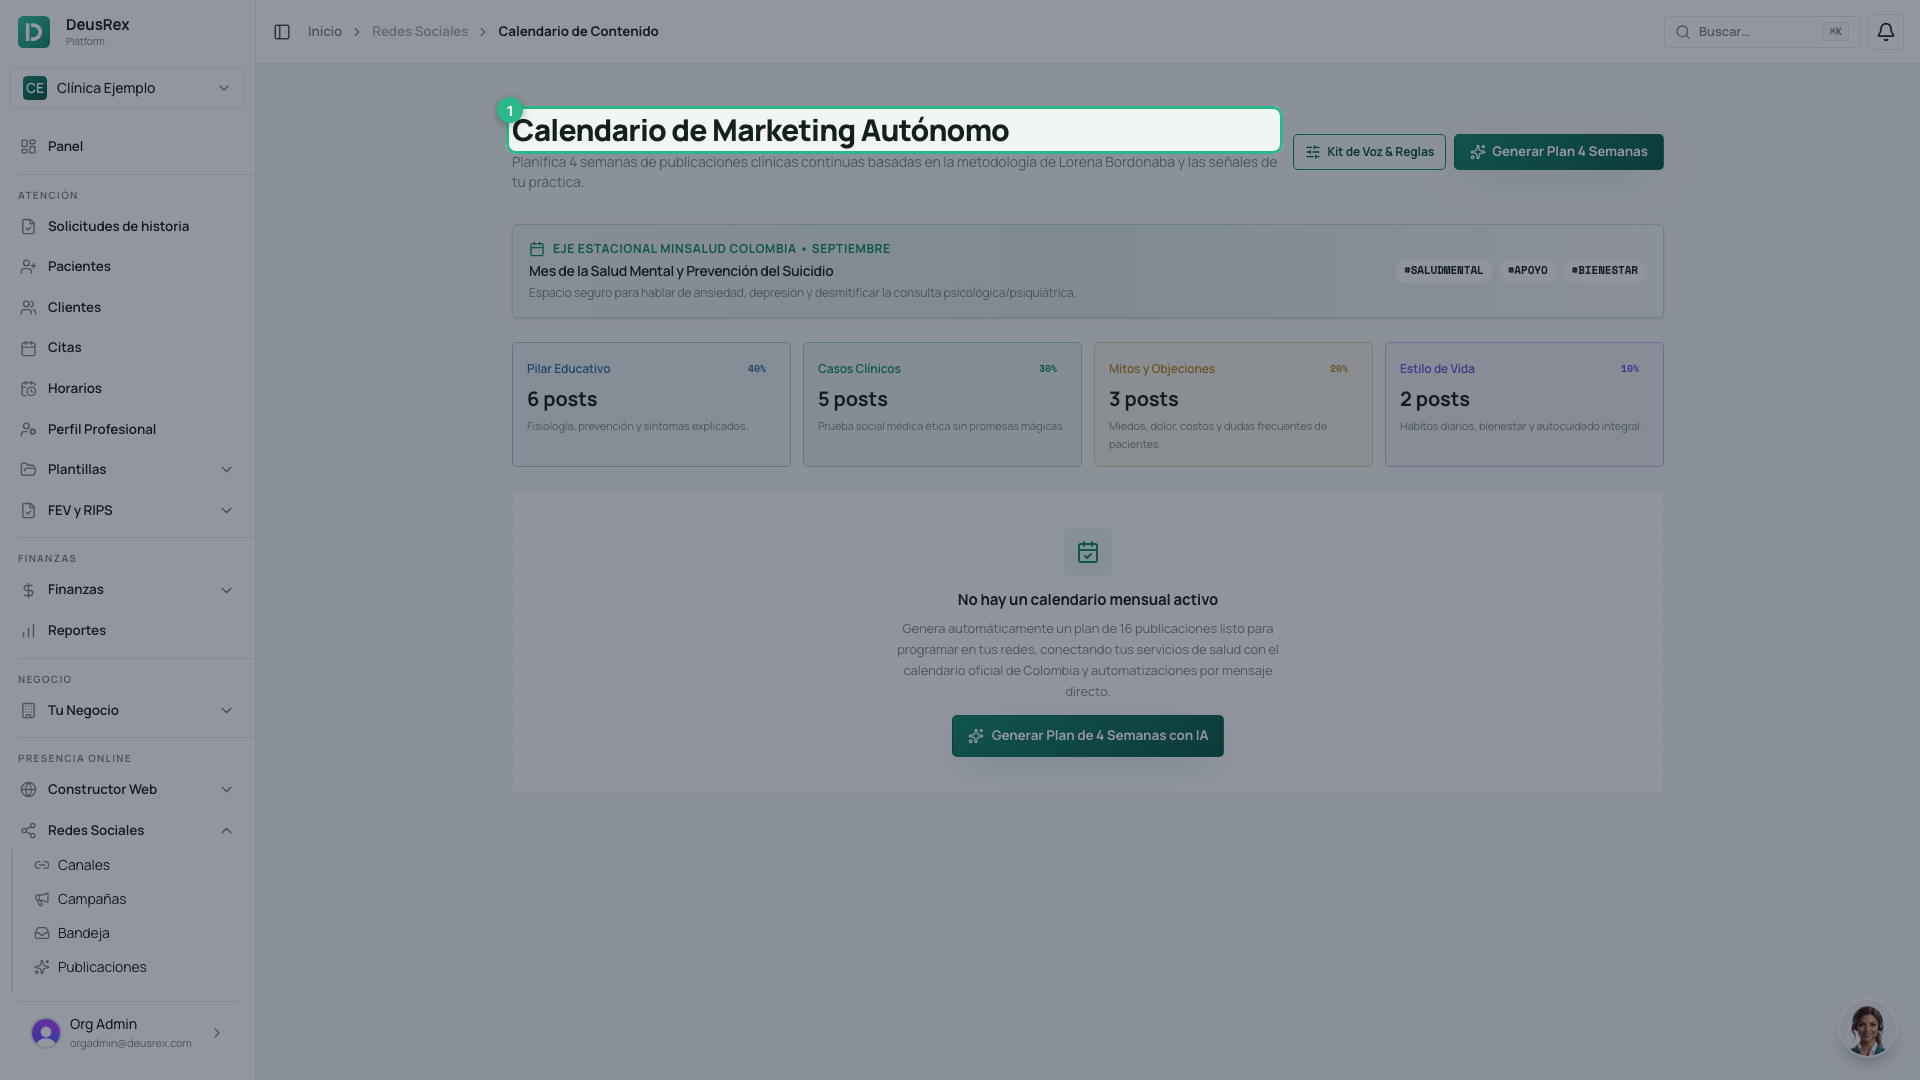The image size is (1920, 1080).
Task: Toggle the sidebar panel icon
Action: coord(282,32)
